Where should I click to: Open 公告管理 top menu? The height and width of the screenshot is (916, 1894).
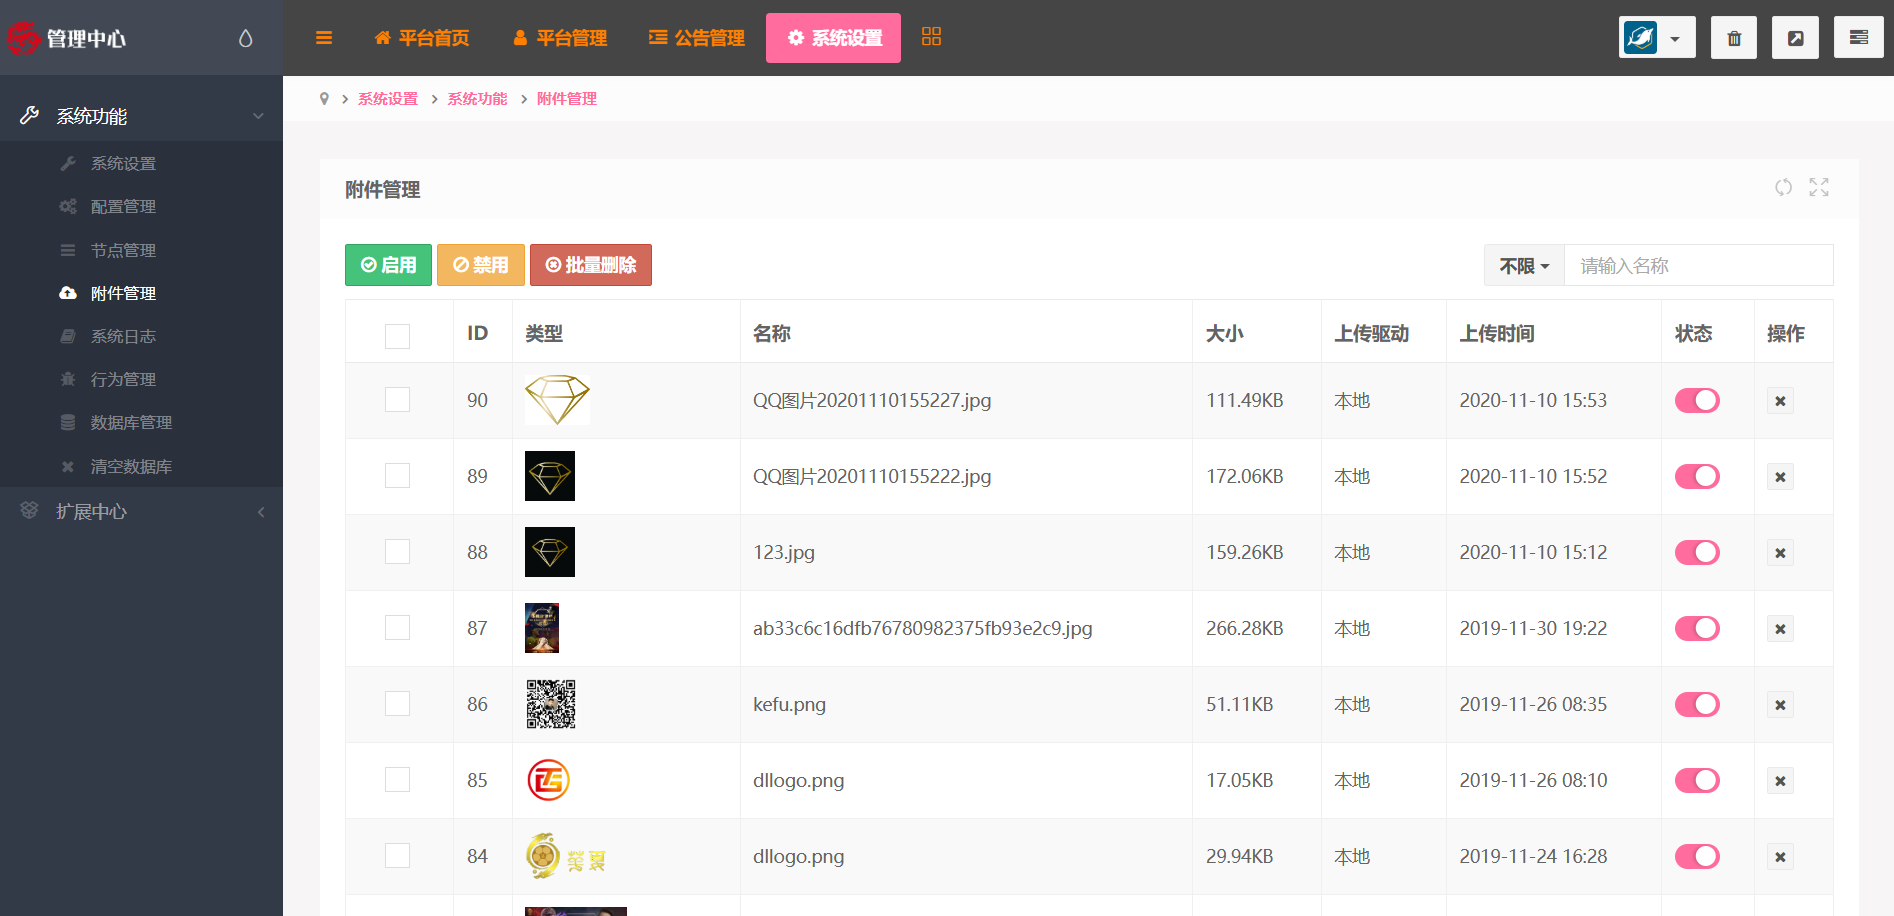pyautogui.click(x=696, y=38)
